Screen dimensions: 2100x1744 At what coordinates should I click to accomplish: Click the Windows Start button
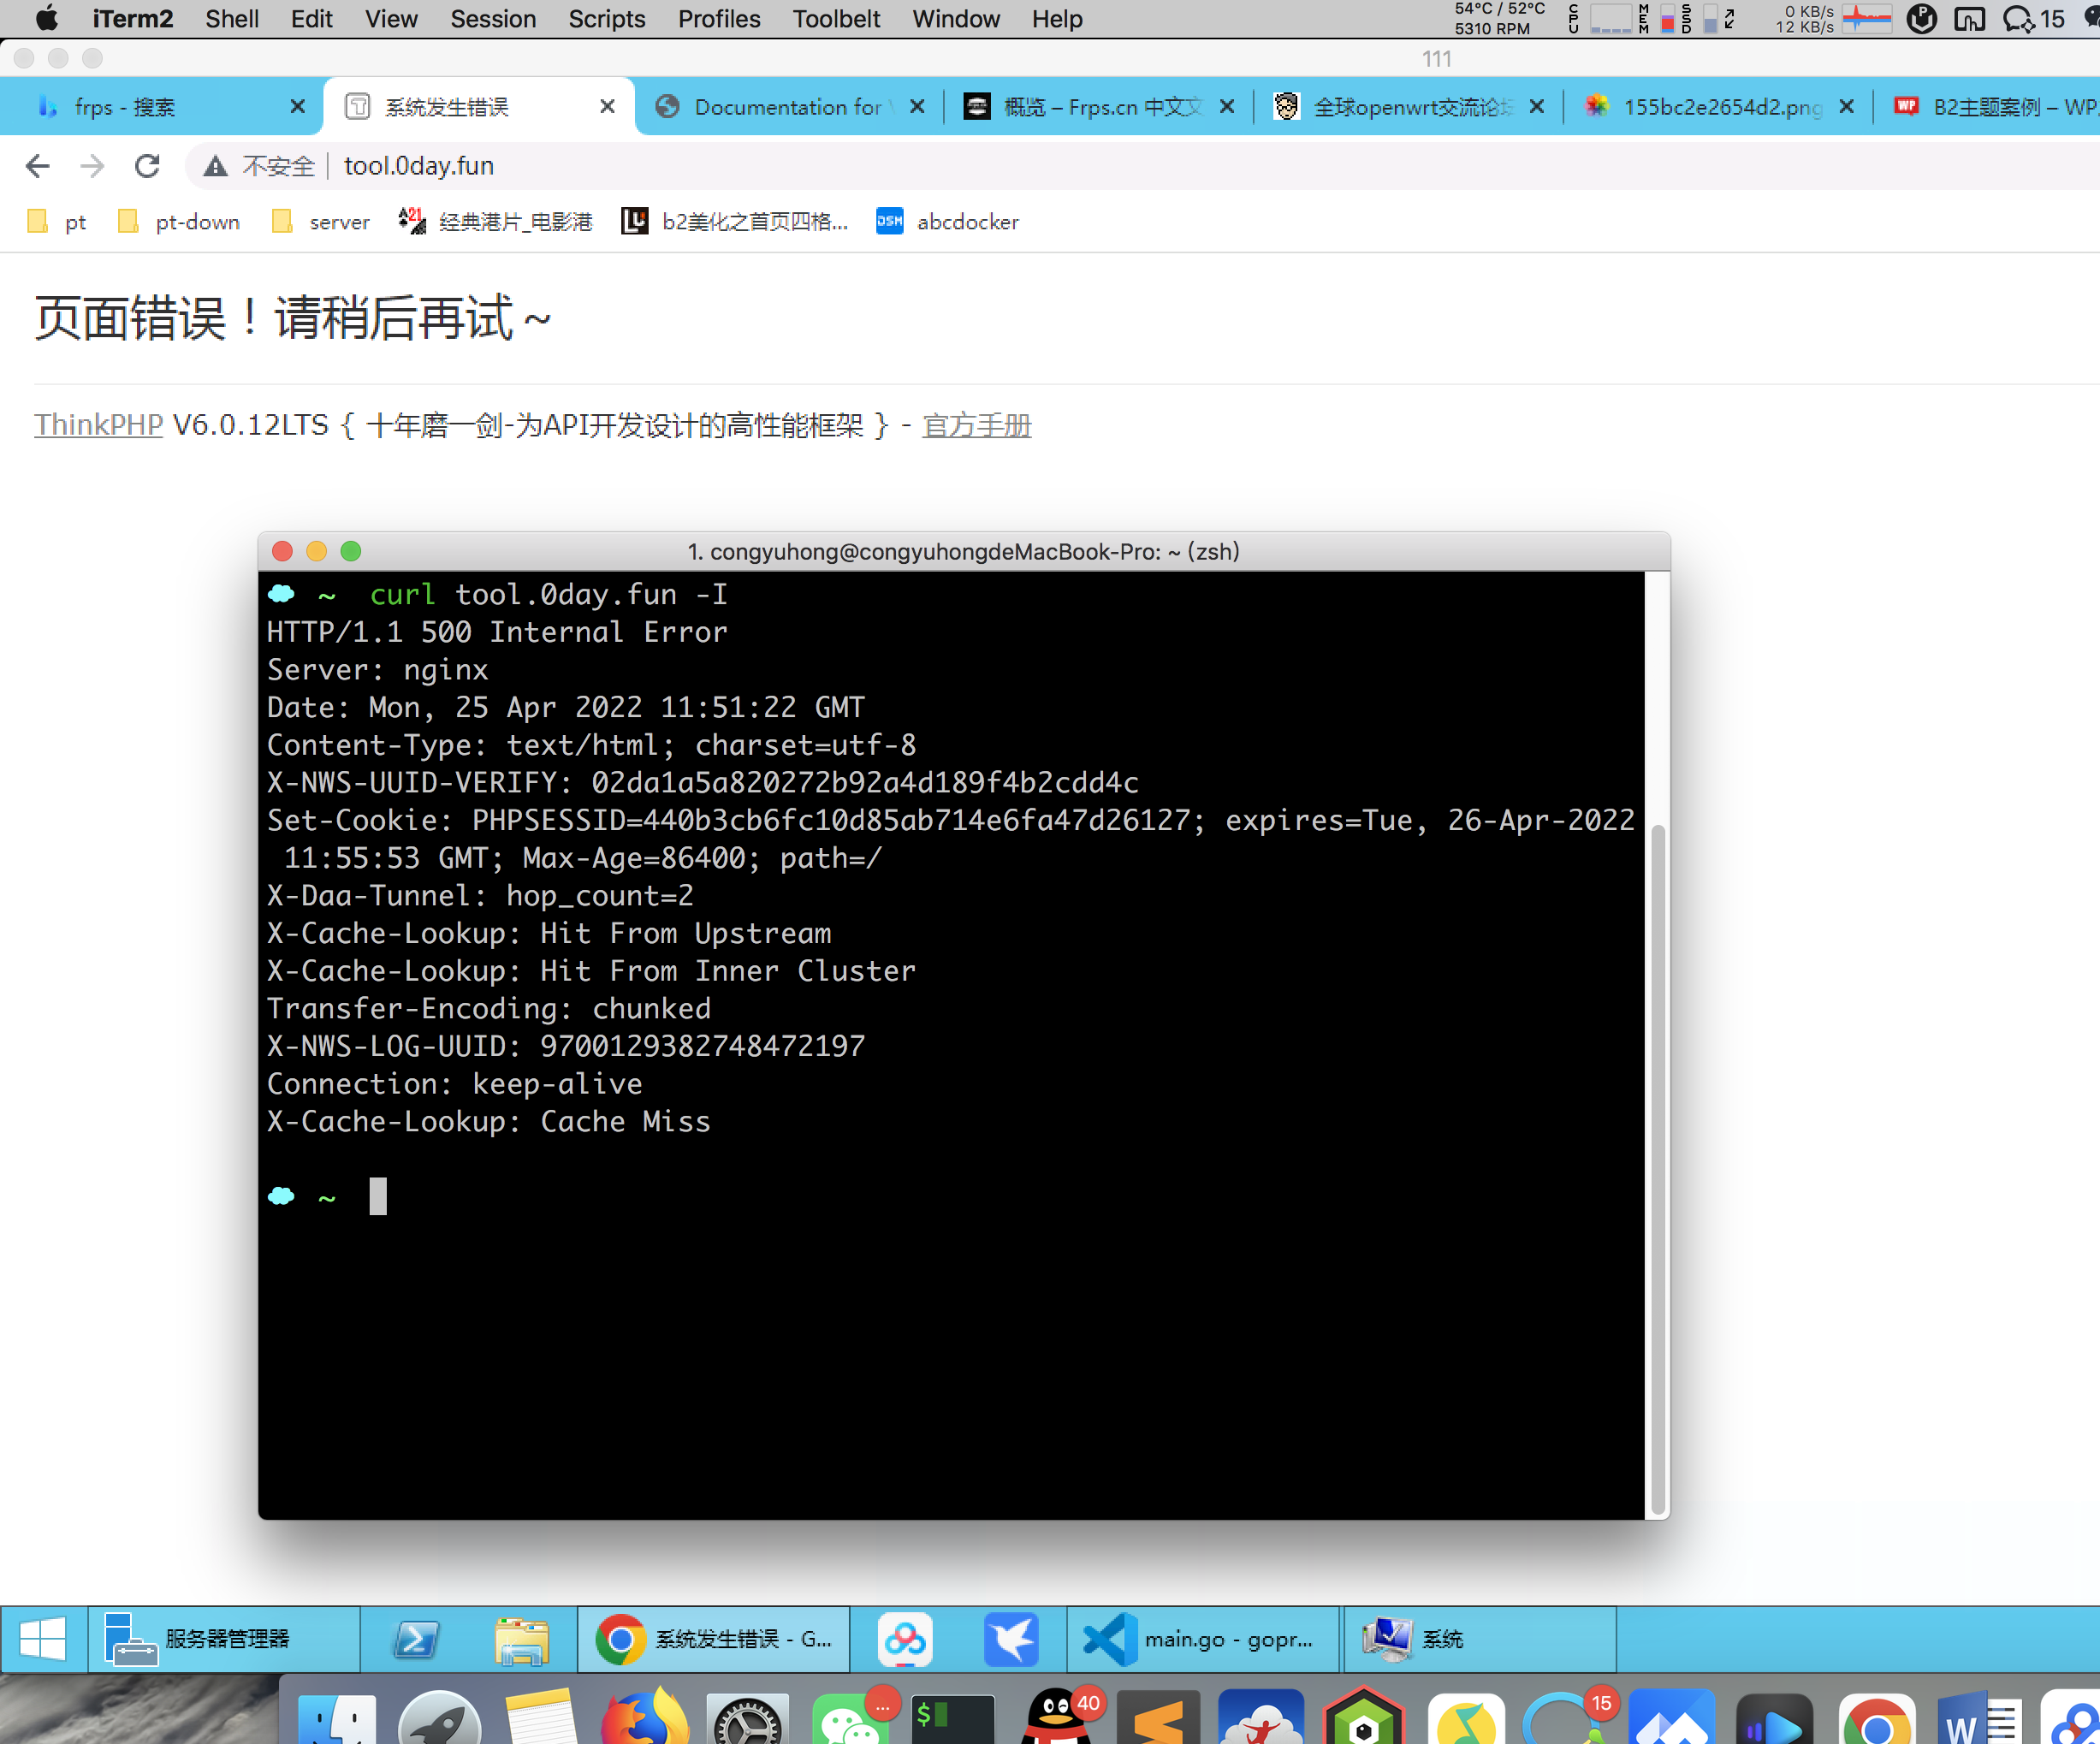click(x=43, y=1639)
